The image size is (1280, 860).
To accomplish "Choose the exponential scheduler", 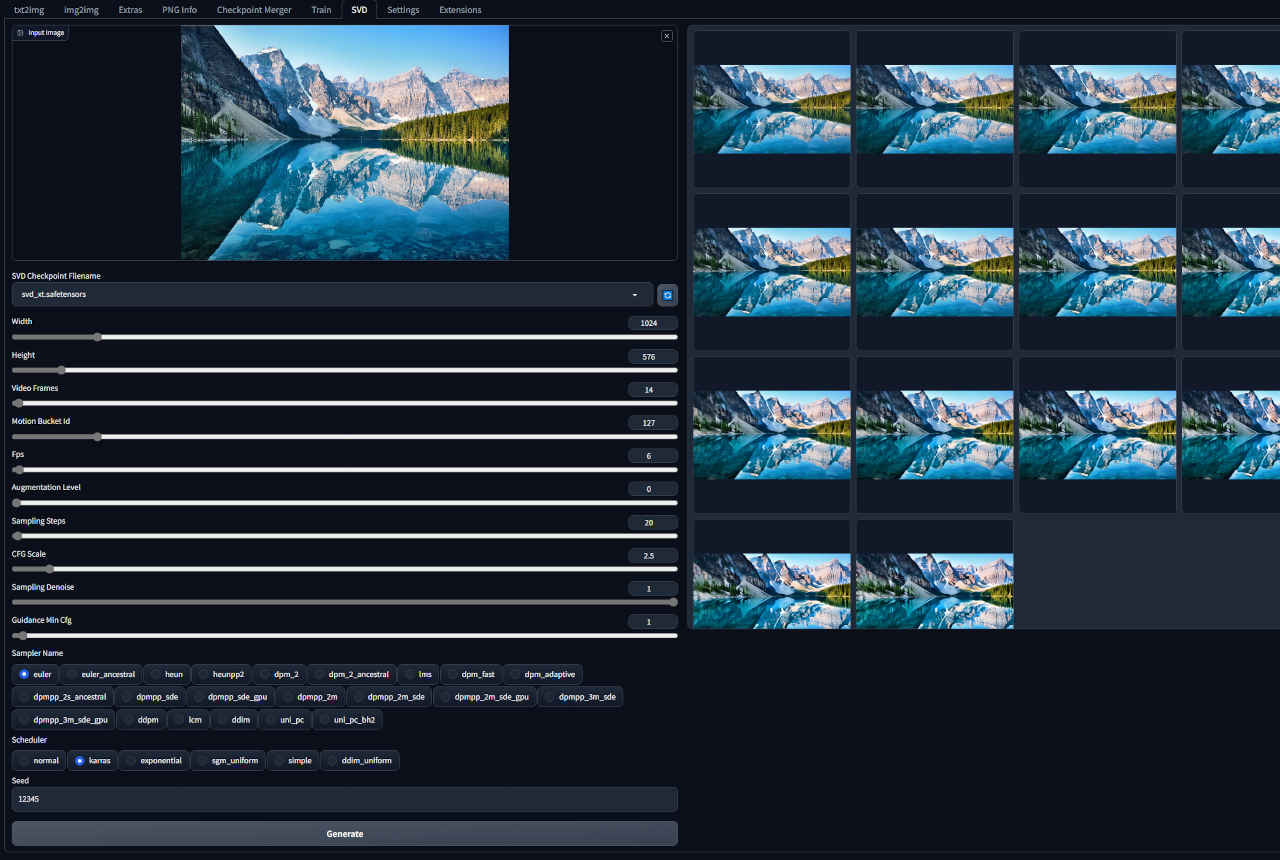I will point(154,760).
